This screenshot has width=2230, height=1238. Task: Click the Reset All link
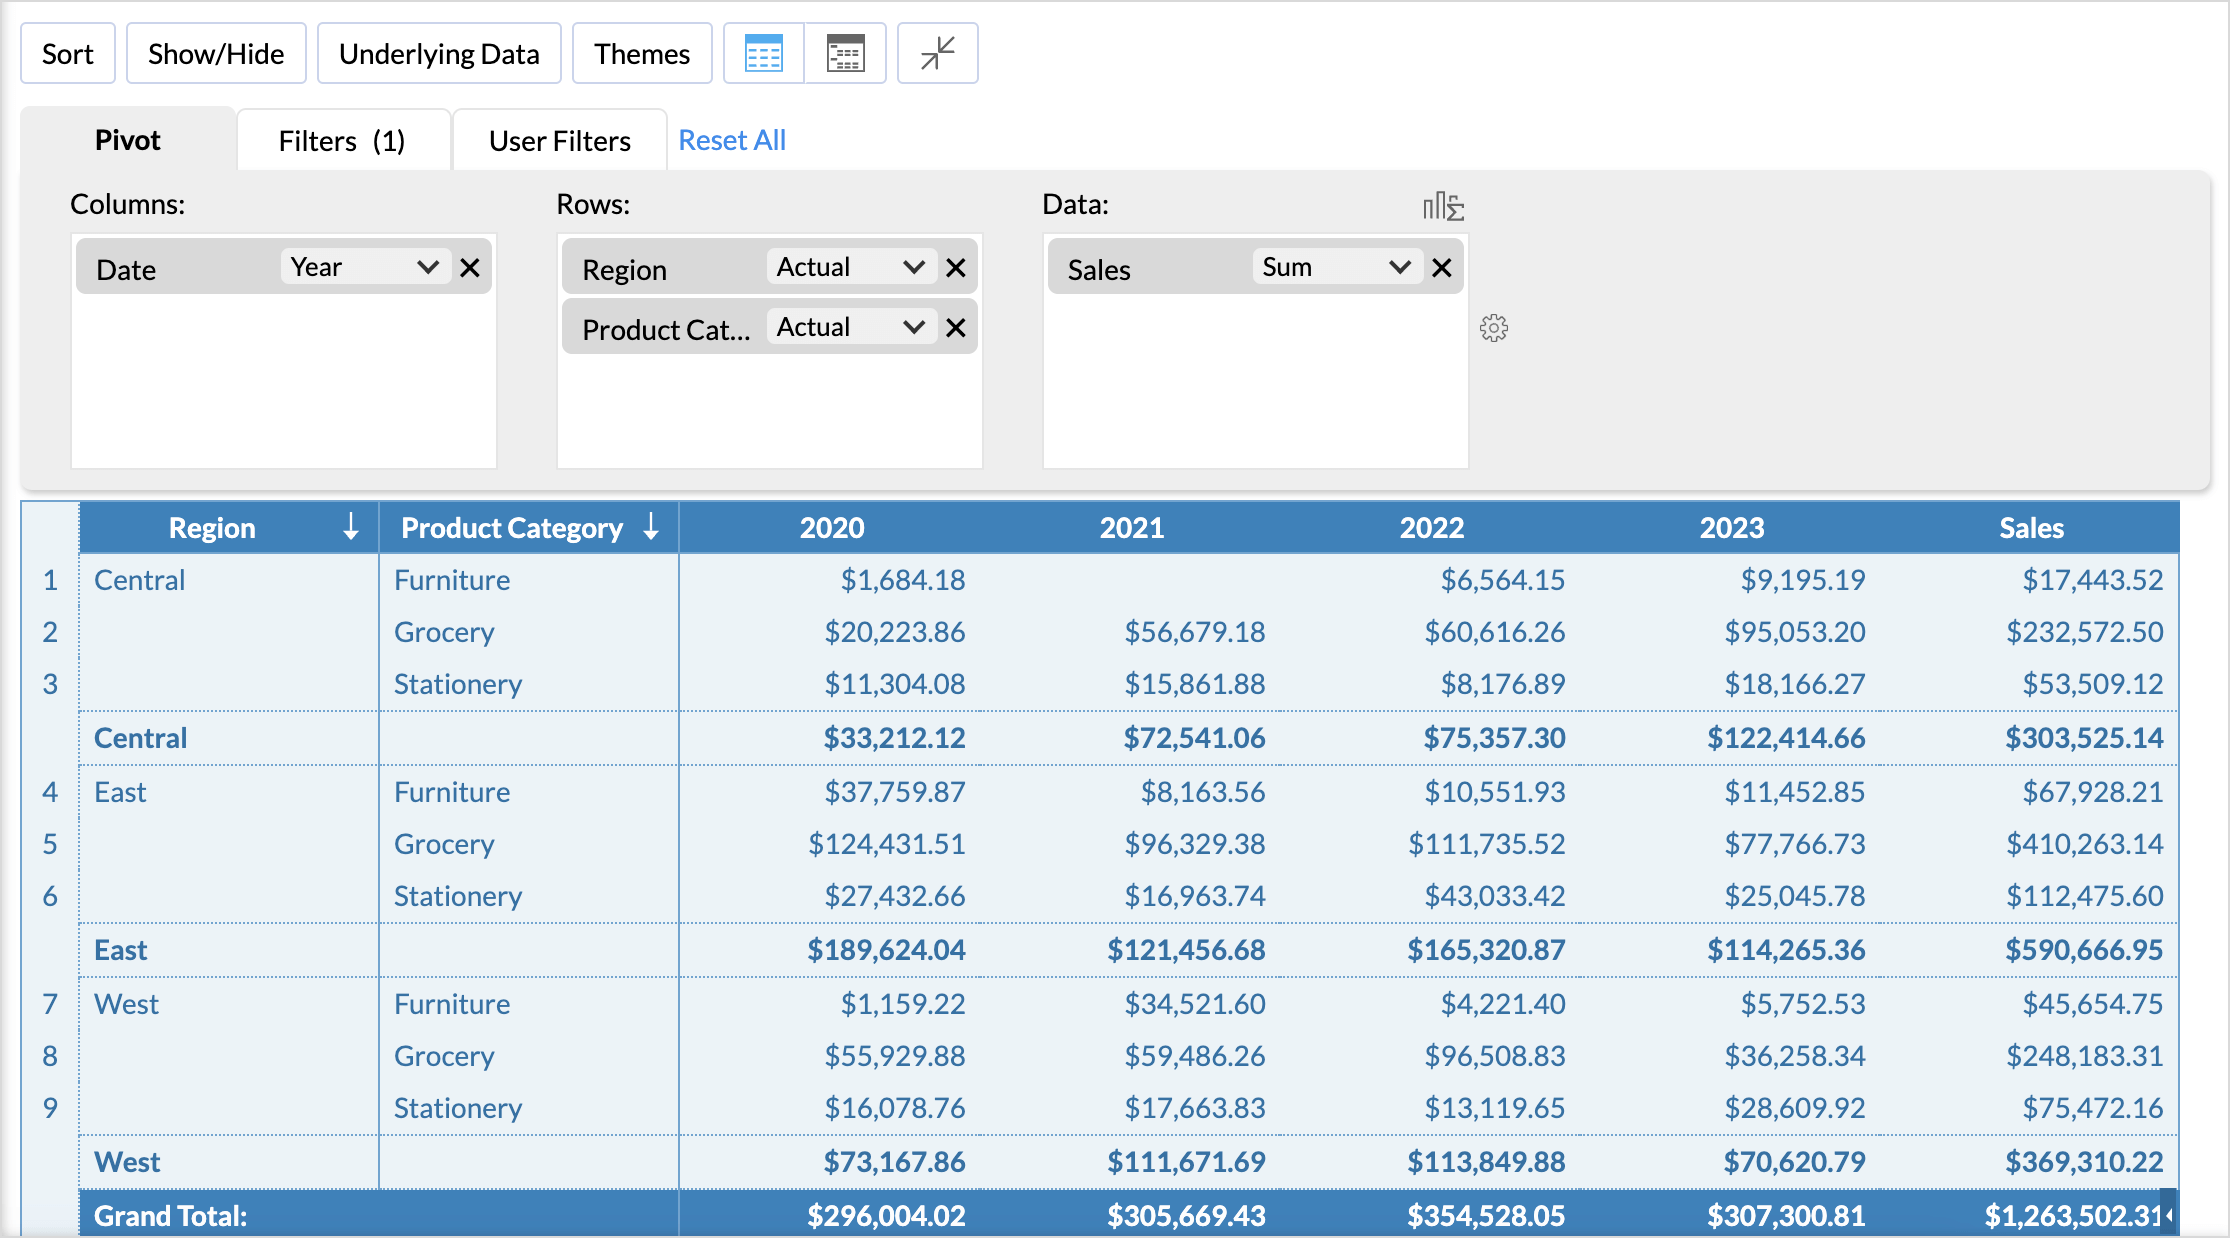pos(732,140)
